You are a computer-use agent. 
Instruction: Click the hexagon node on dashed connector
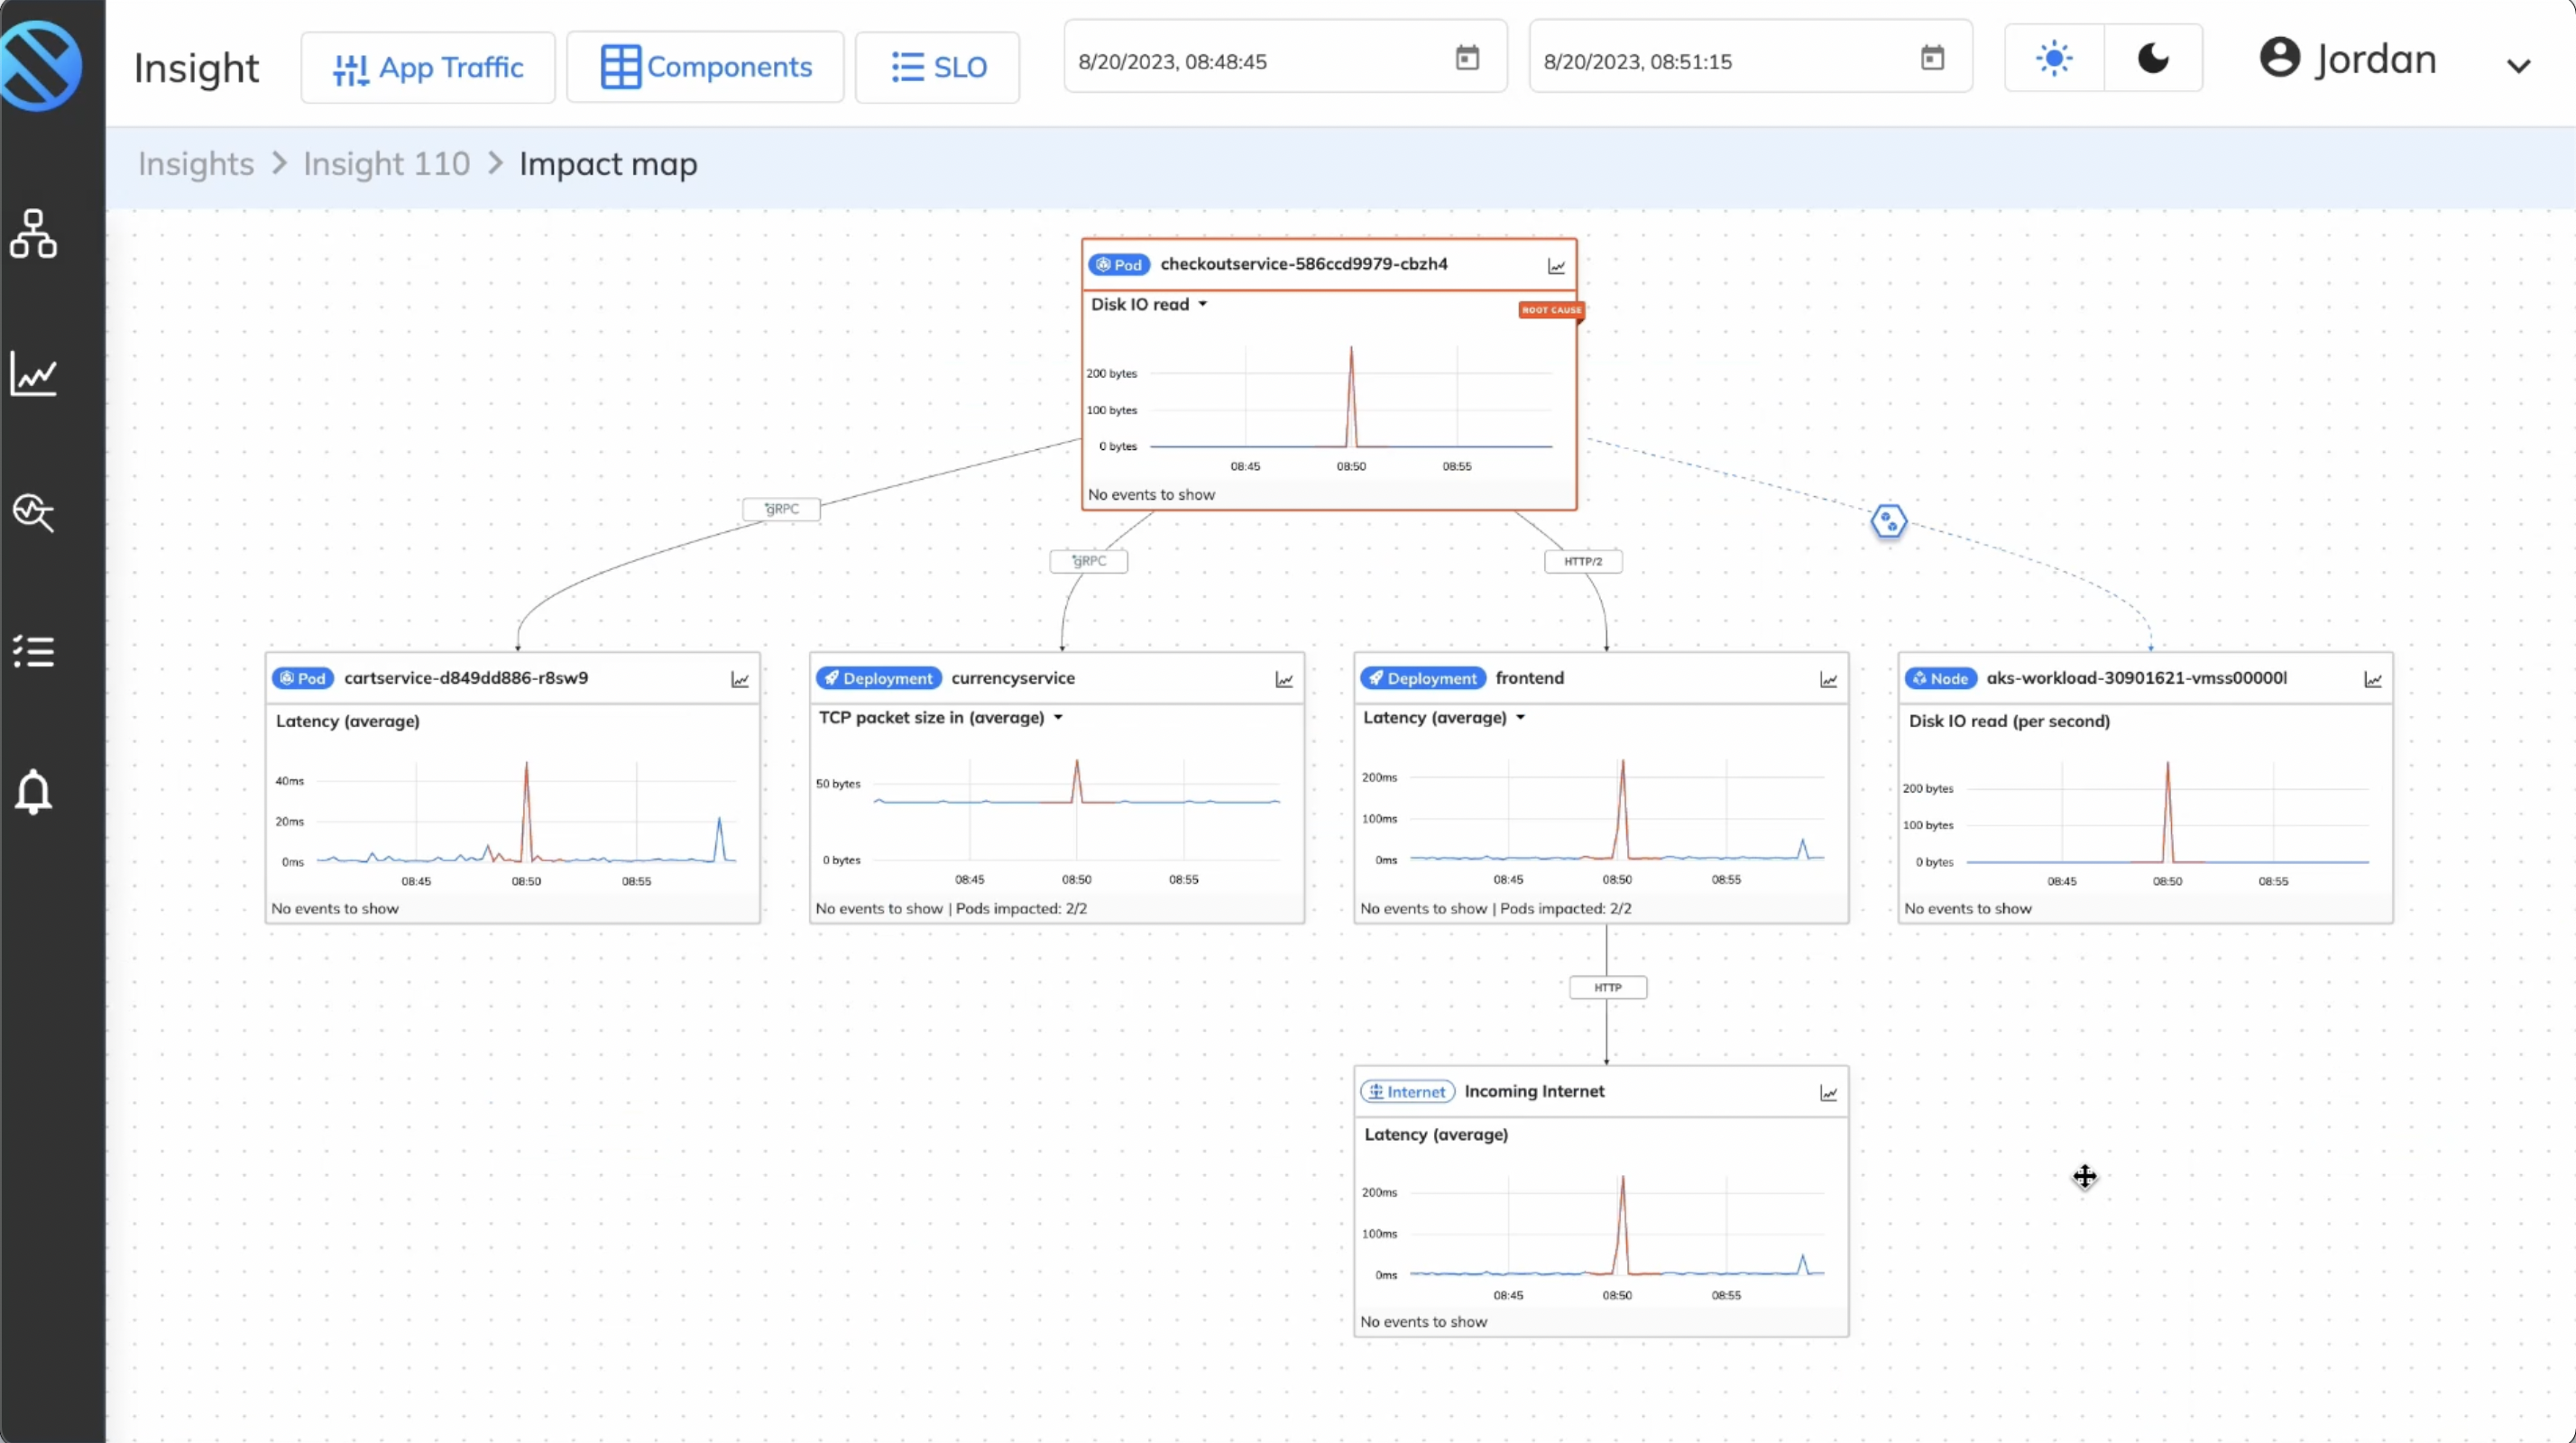[x=1888, y=521]
